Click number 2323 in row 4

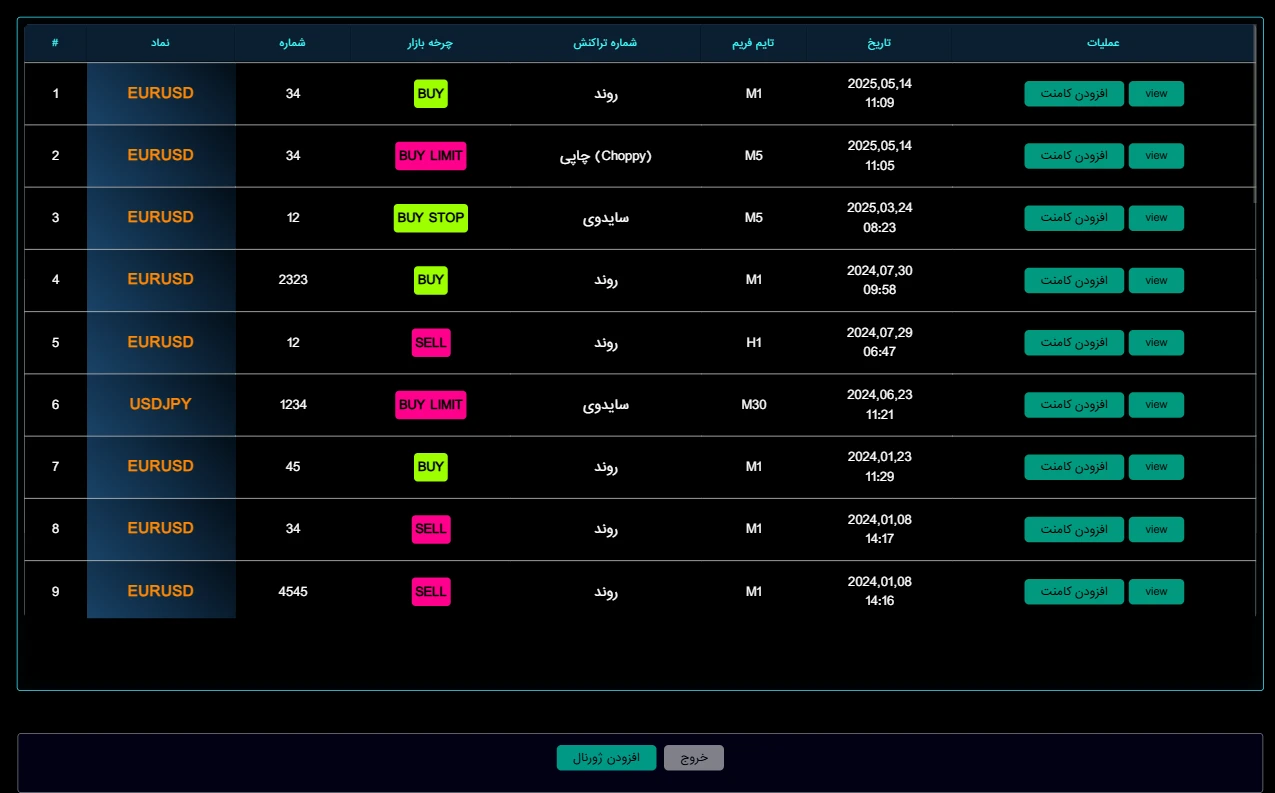point(293,280)
